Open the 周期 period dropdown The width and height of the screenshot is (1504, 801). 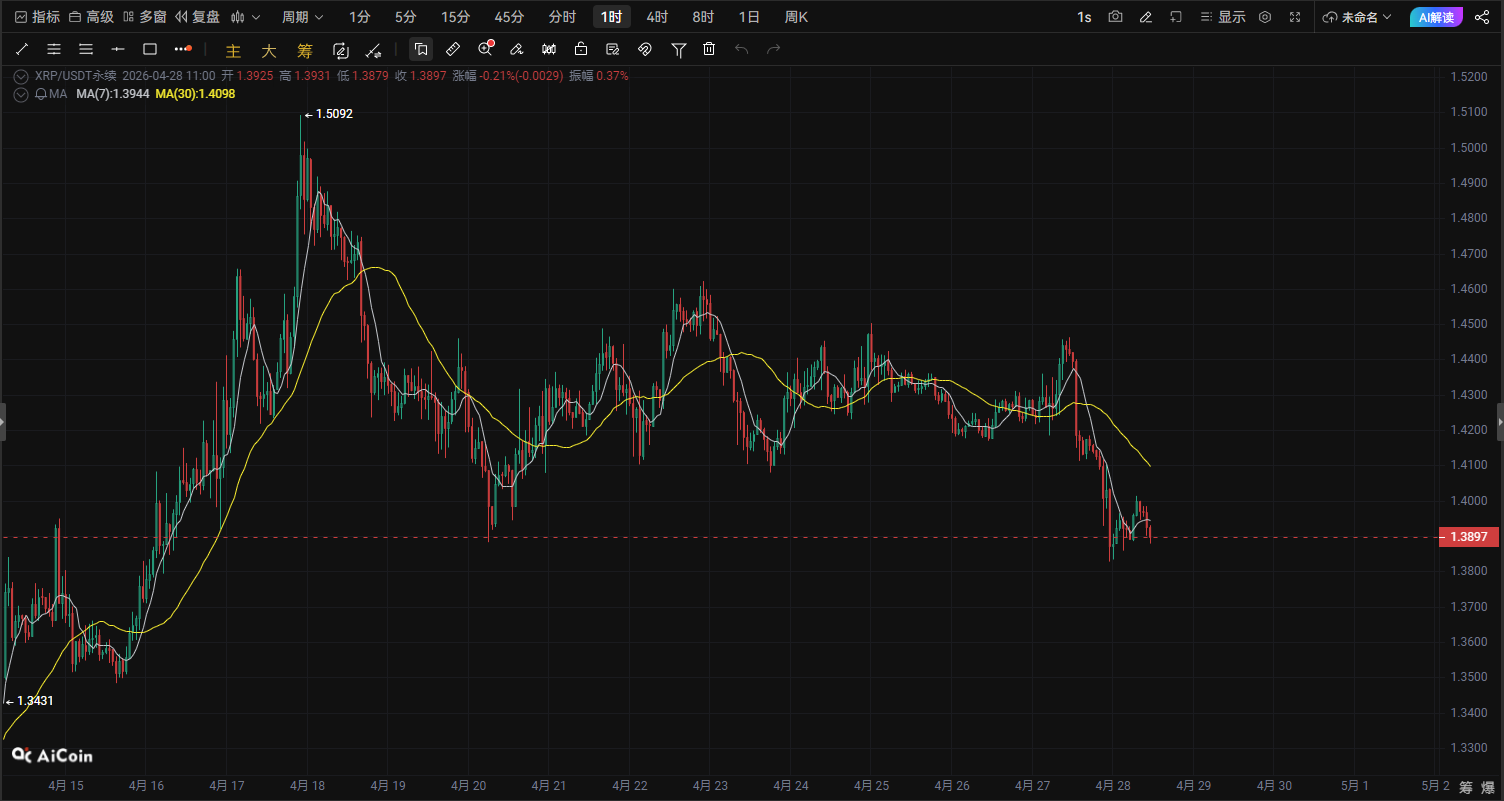pos(302,17)
